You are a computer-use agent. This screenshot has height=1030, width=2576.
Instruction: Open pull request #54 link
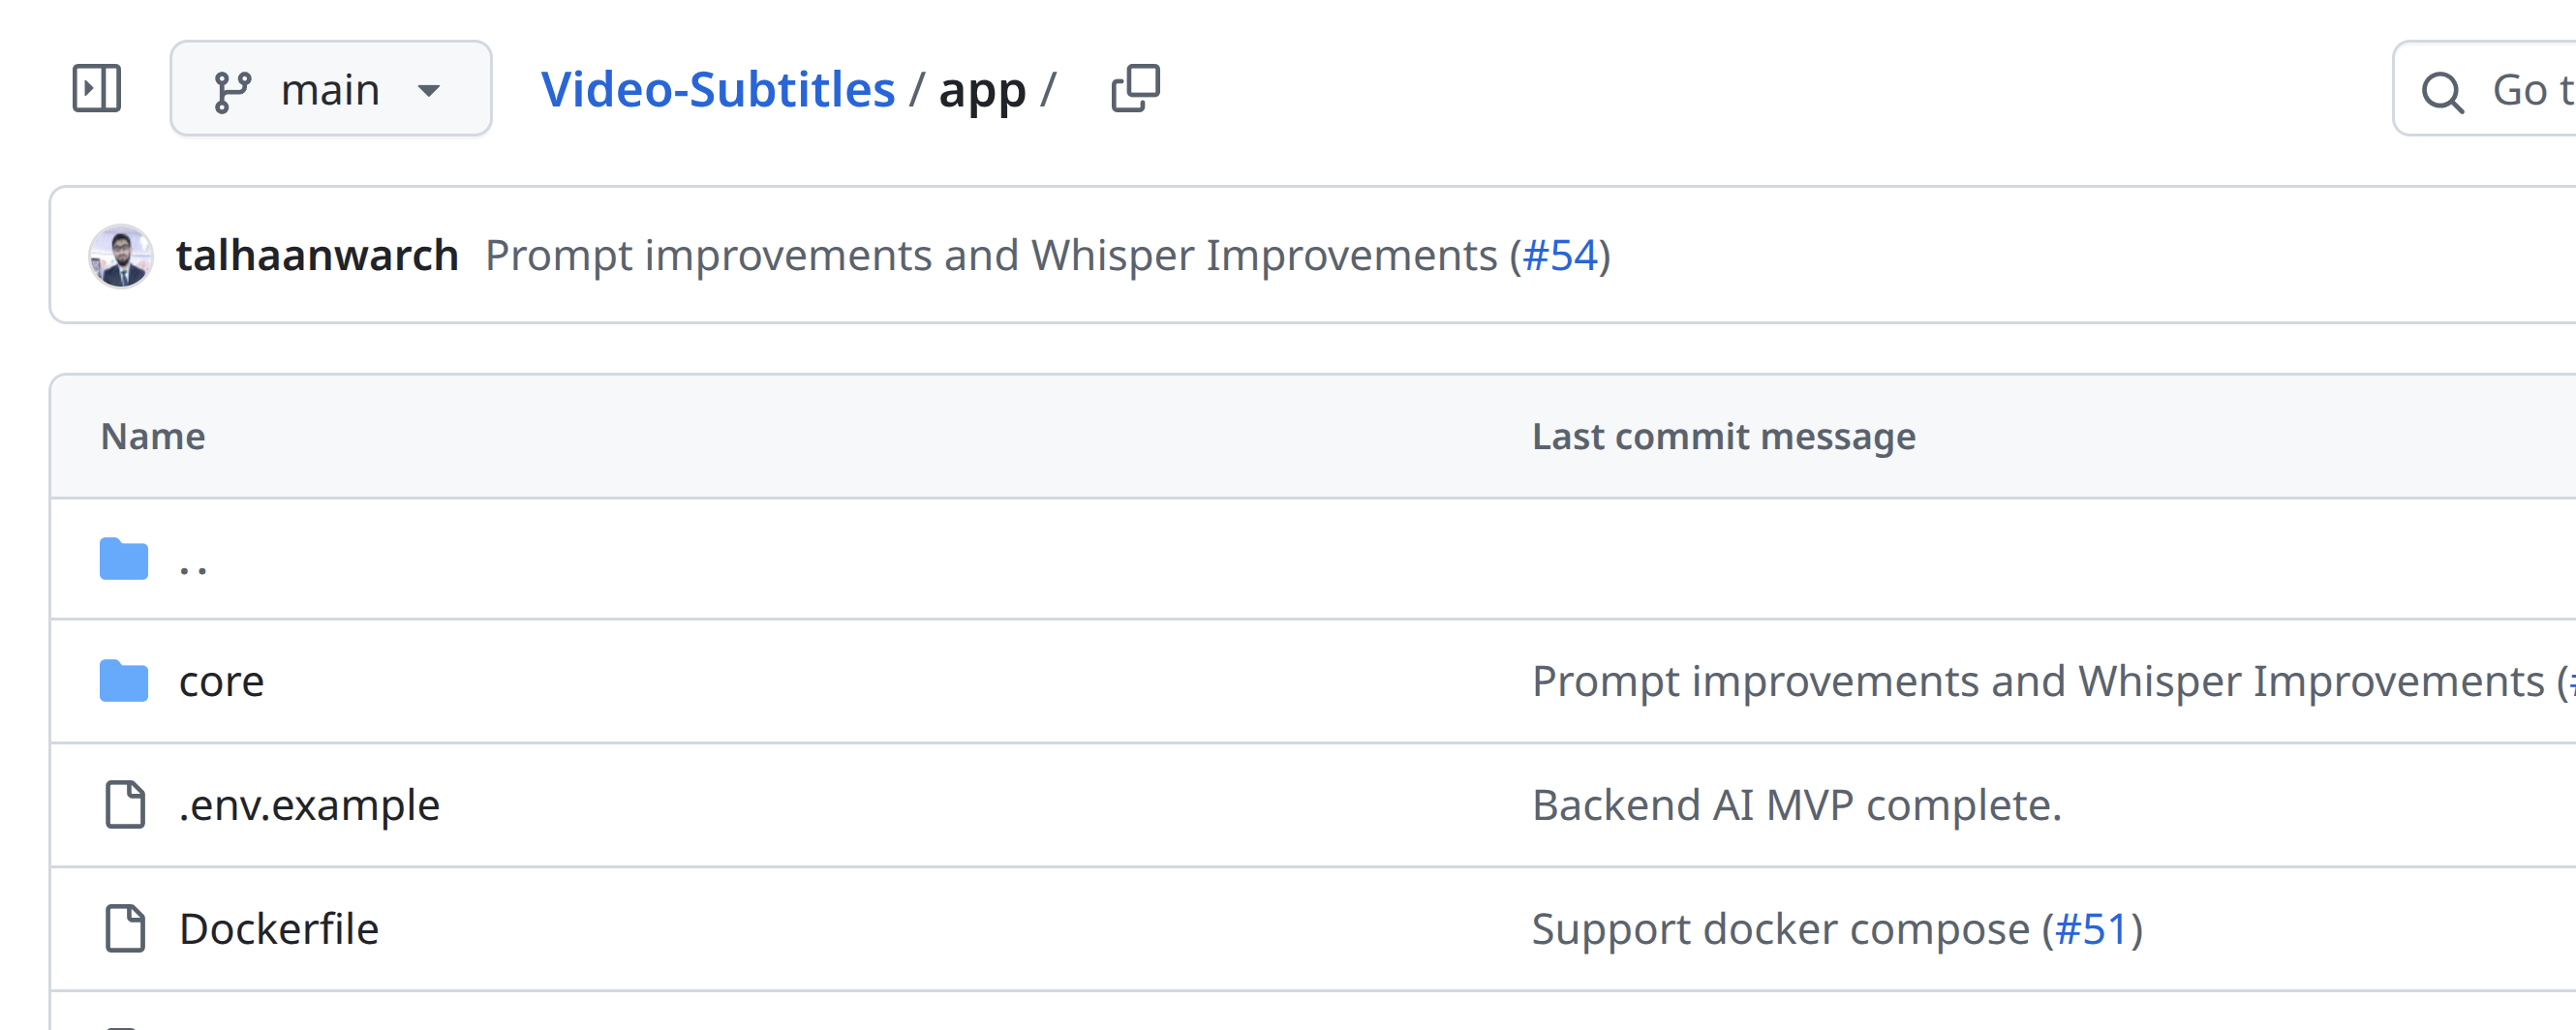pyautogui.click(x=1559, y=255)
